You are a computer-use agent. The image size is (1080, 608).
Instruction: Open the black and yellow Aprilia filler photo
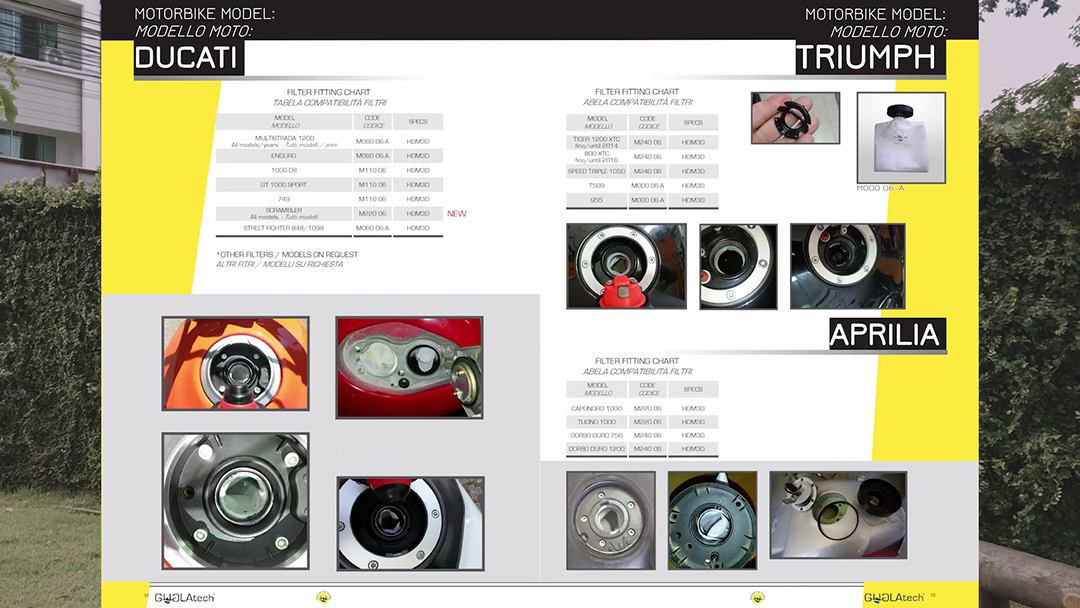click(712, 521)
